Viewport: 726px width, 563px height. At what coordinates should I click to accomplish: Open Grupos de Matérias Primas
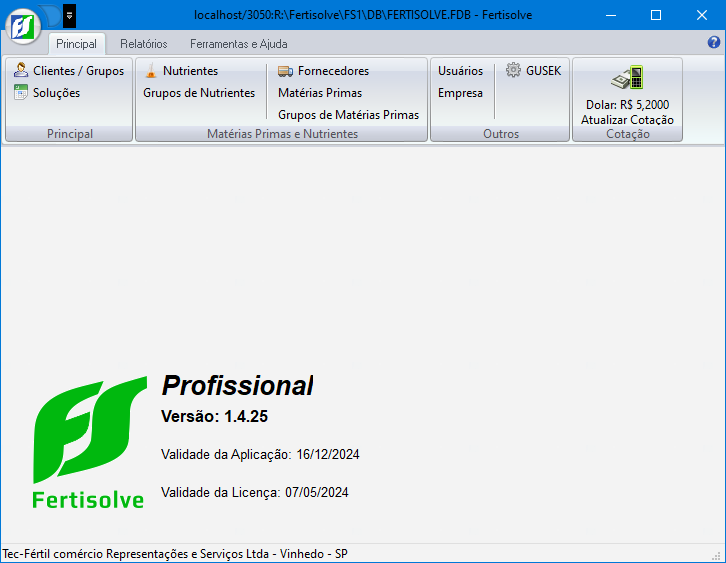pyautogui.click(x=348, y=114)
